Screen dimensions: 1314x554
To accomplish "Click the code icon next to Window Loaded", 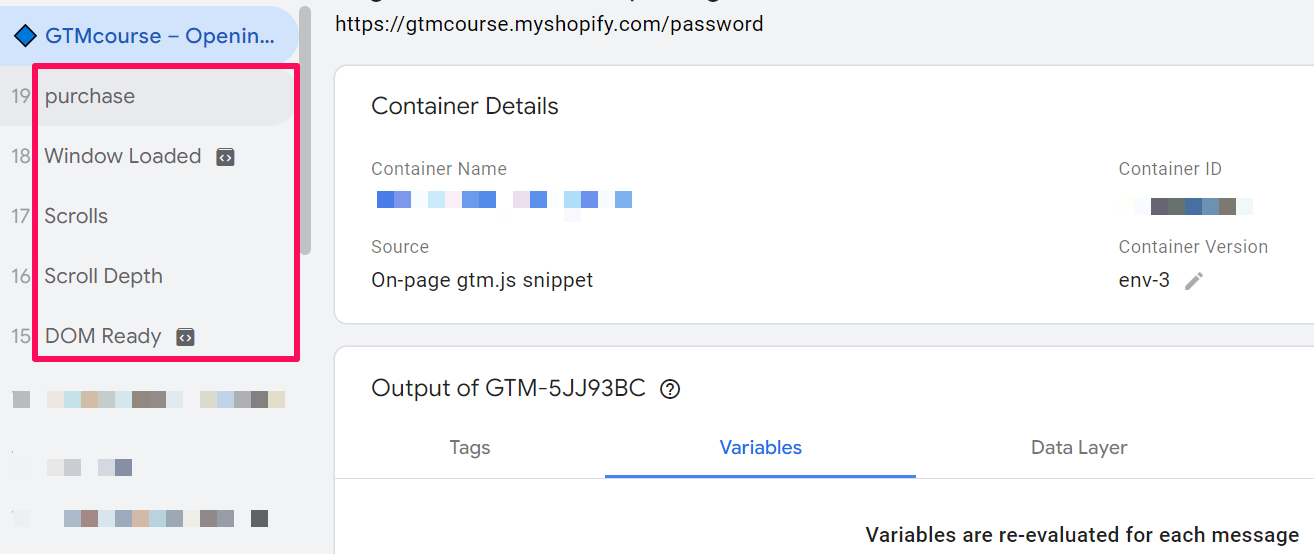I will (226, 157).
